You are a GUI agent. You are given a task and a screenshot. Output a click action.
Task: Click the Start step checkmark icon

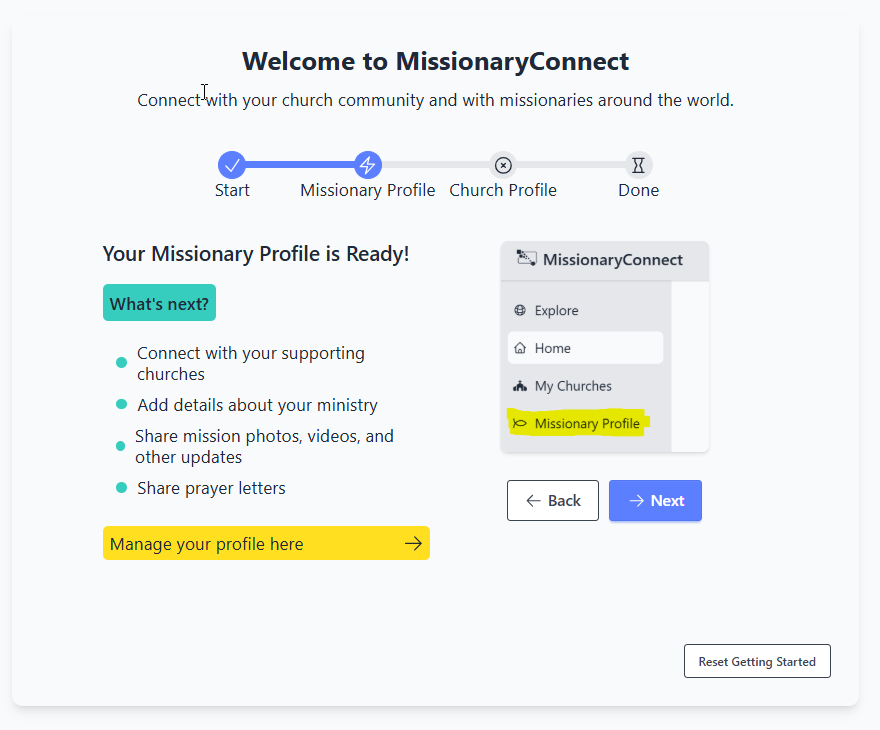point(232,165)
